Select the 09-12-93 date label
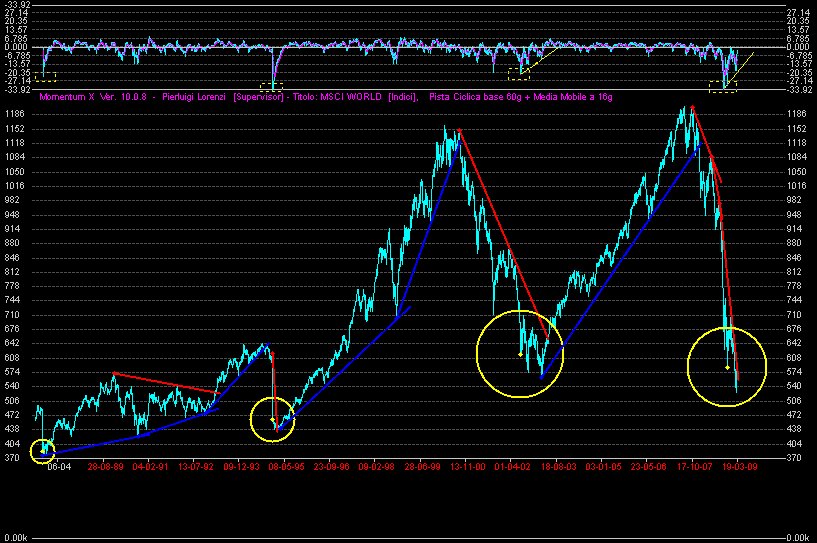The image size is (817, 543). click(241, 466)
